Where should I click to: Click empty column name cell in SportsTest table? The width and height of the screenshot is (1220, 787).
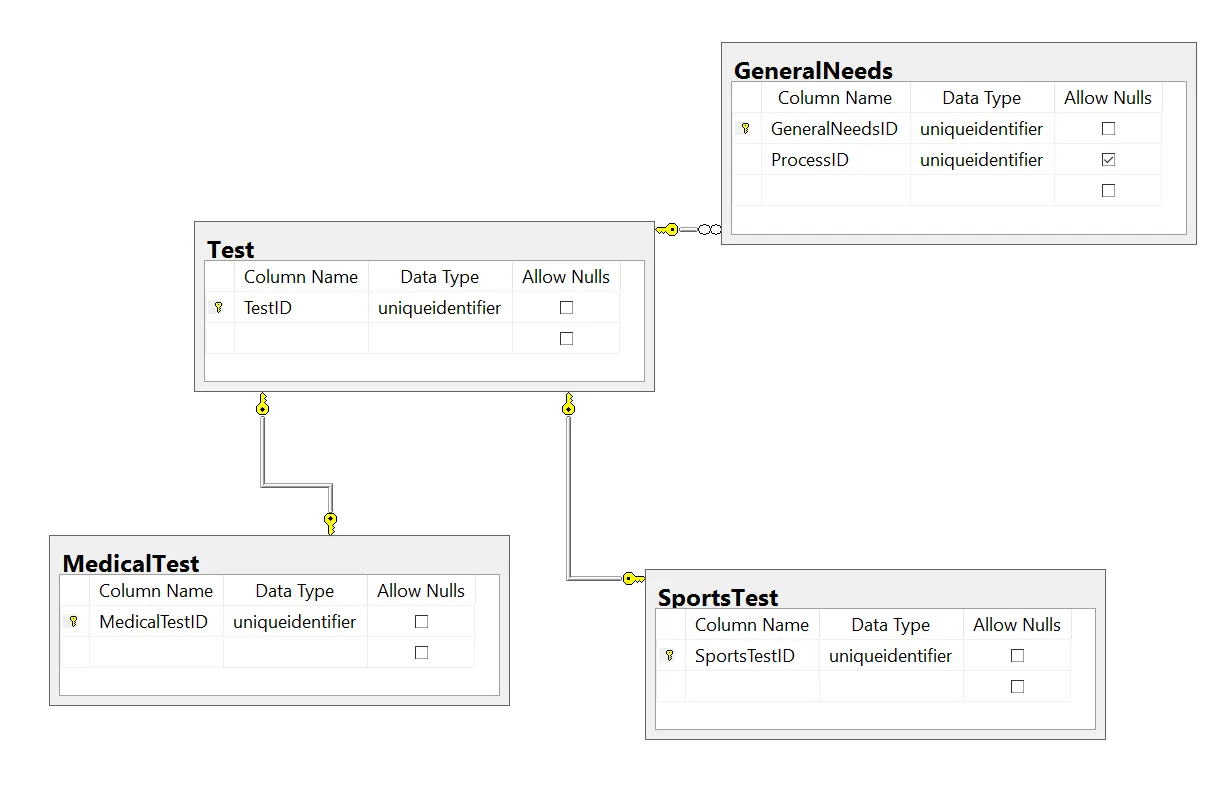coord(753,687)
